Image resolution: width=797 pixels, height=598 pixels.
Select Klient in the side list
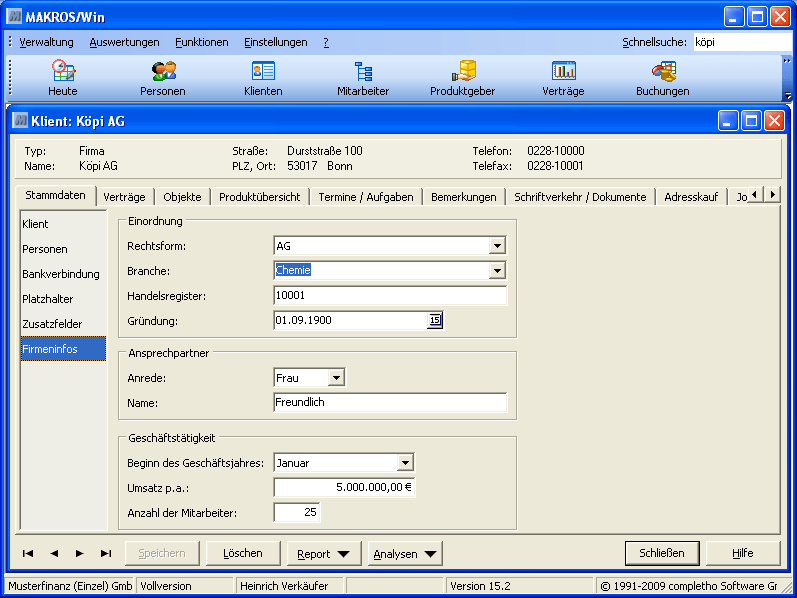(63, 224)
